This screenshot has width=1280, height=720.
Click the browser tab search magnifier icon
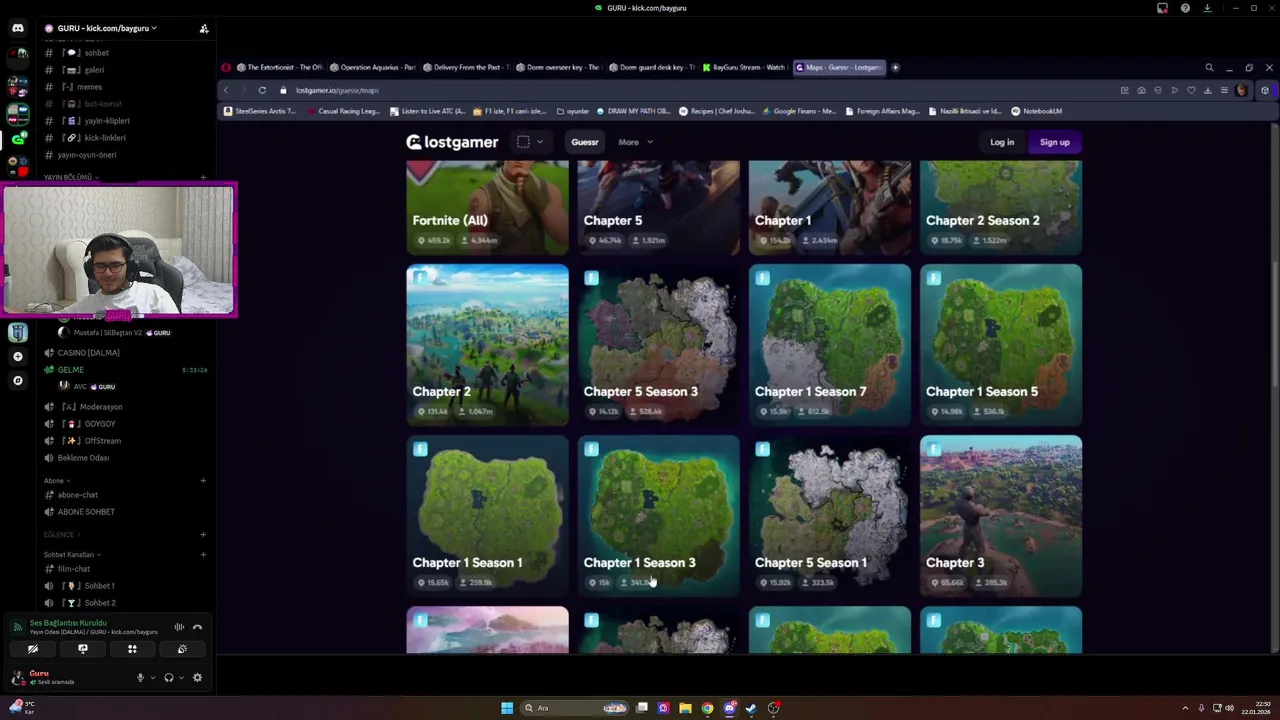(1209, 67)
